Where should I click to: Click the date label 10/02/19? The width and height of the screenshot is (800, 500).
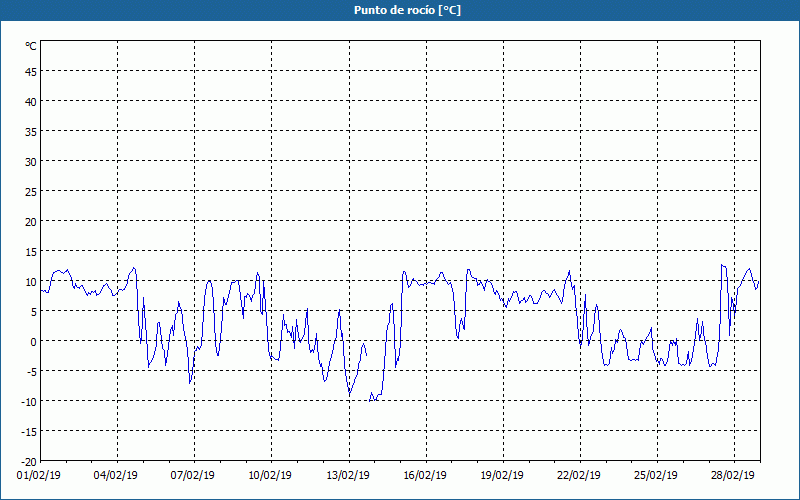[270, 476]
